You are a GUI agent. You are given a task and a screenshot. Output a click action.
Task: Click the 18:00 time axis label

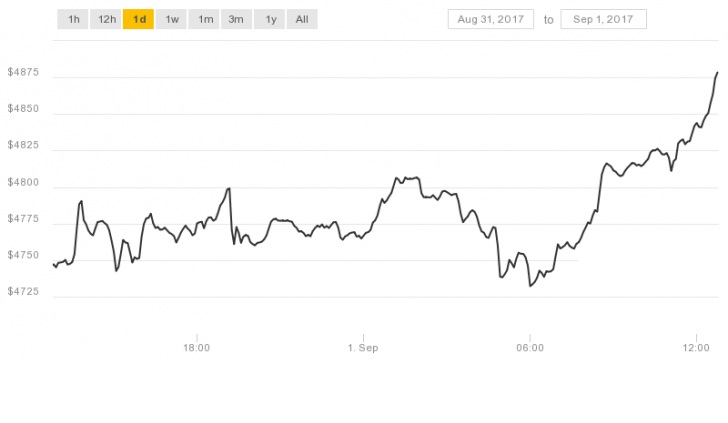tap(196, 348)
